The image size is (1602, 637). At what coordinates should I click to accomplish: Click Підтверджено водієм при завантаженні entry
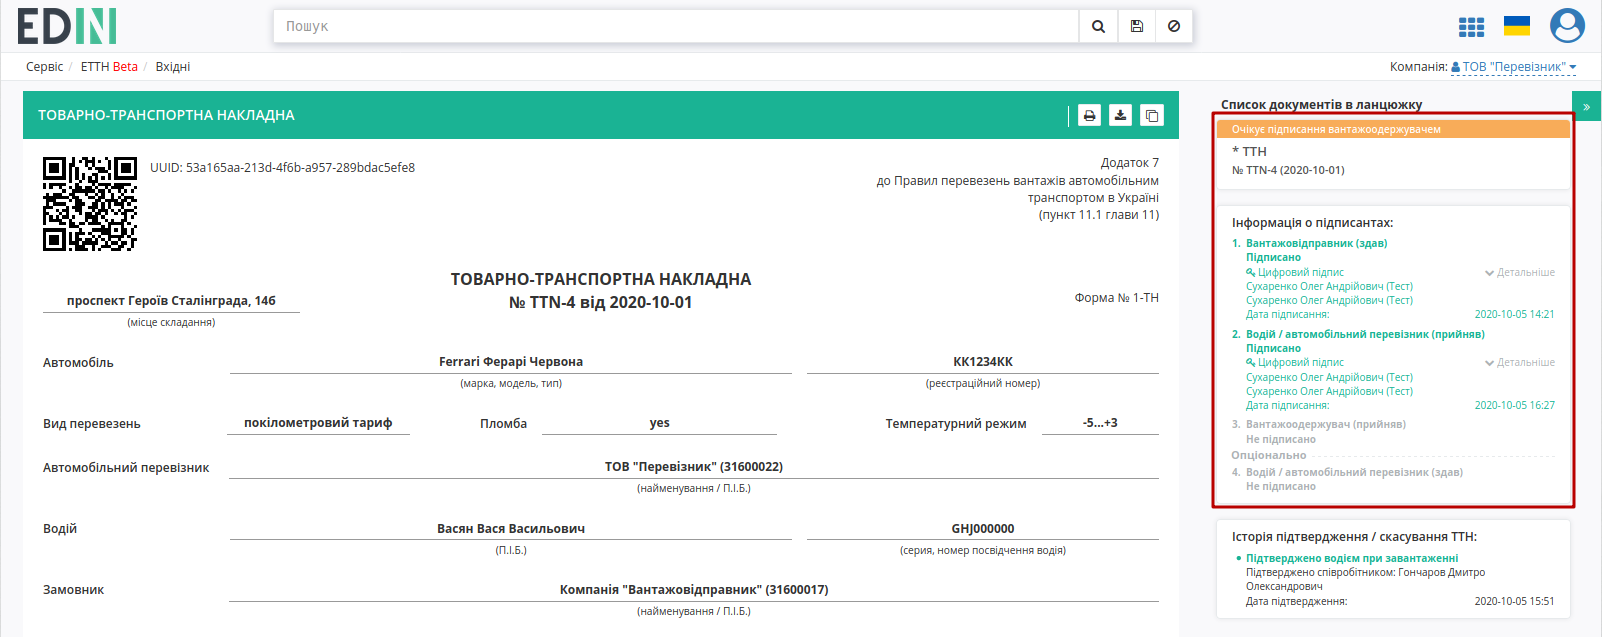tap(1352, 558)
